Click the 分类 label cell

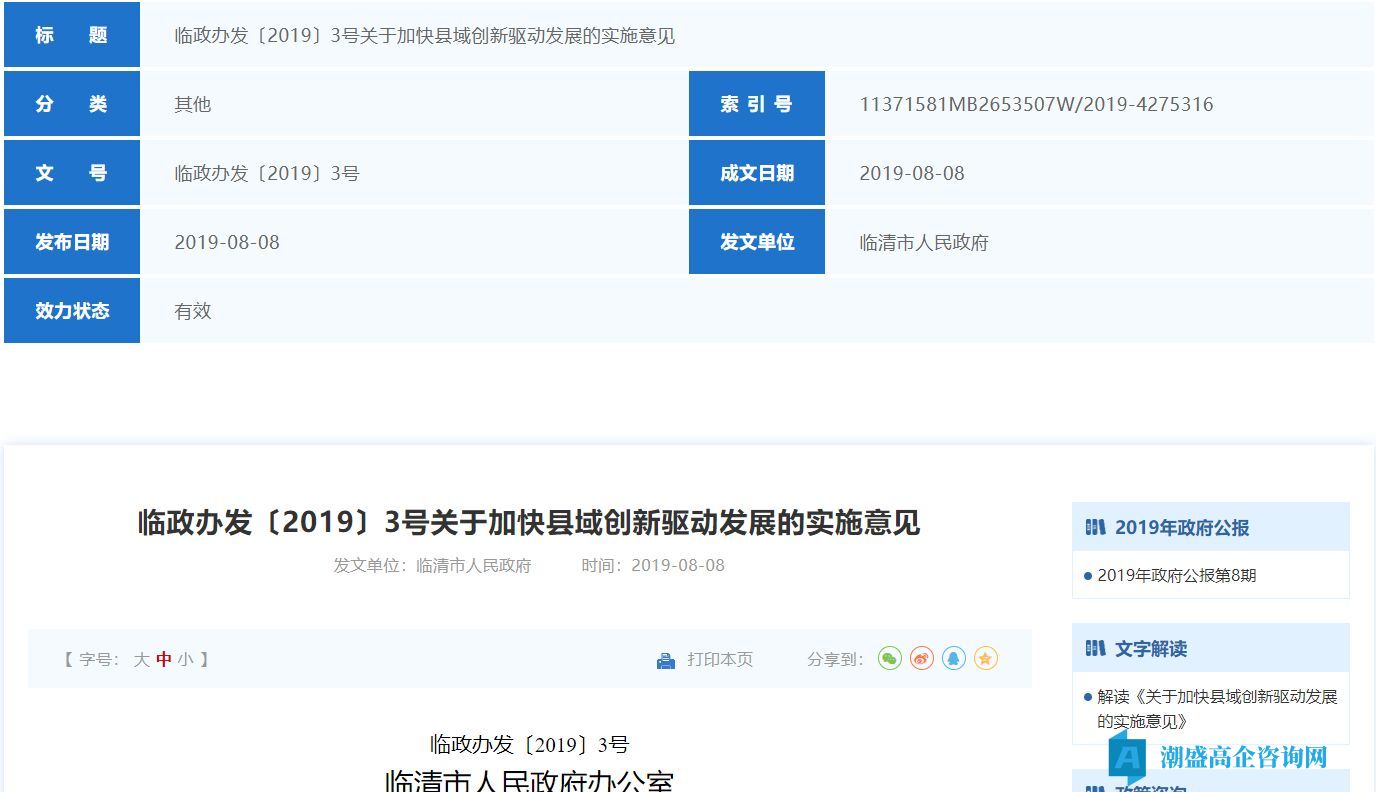pyautogui.click(x=72, y=104)
